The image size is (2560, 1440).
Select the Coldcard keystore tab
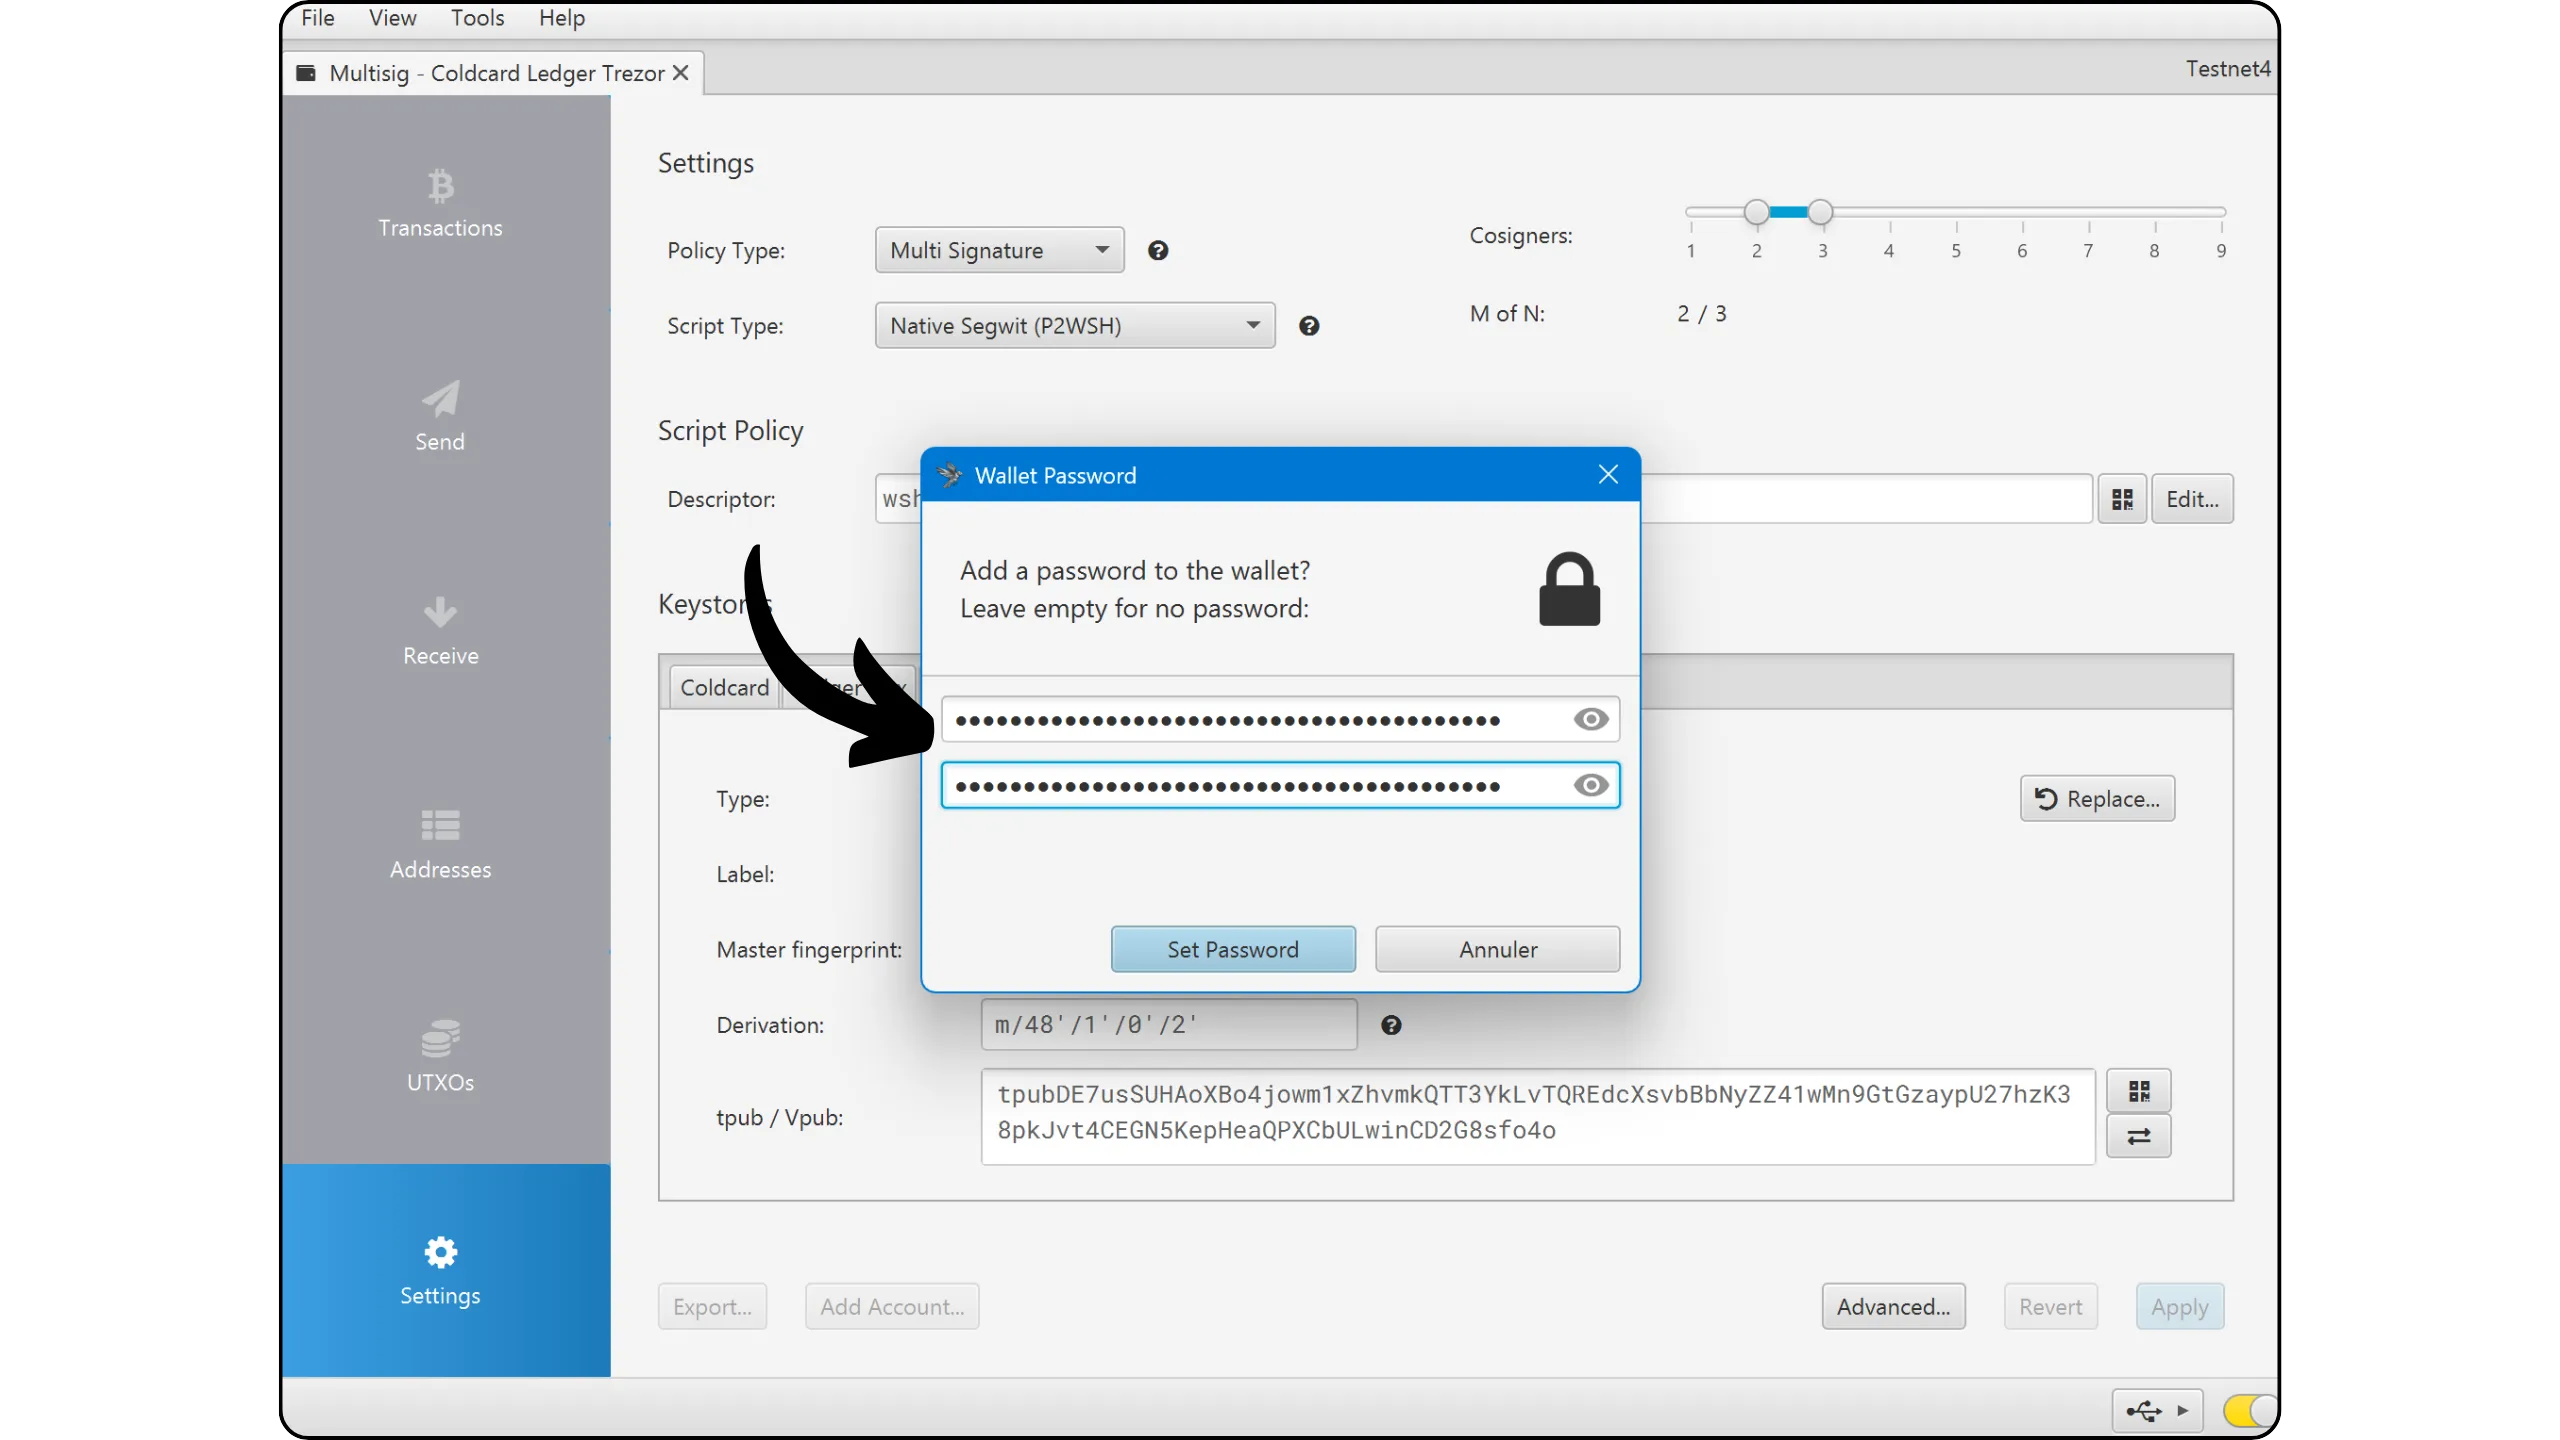coord(724,688)
